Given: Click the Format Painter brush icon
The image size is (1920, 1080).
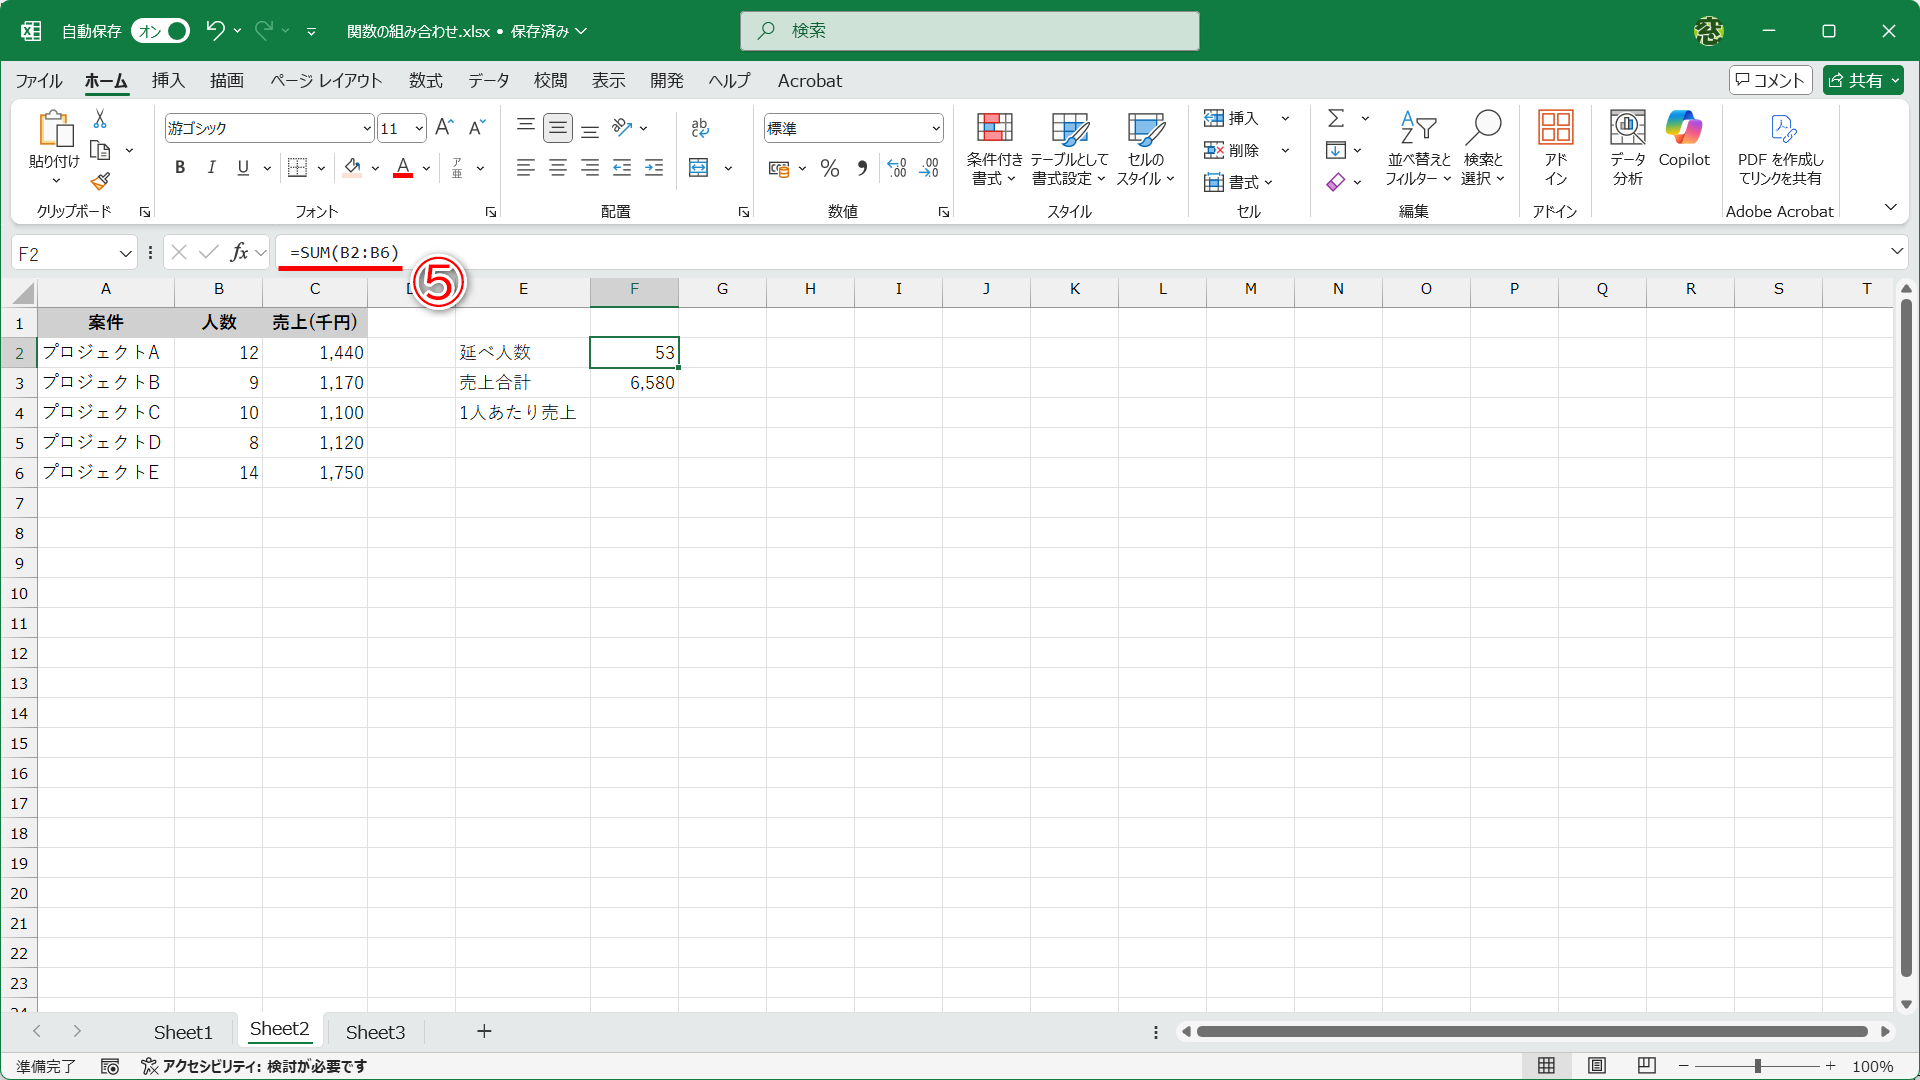Looking at the screenshot, I should (x=100, y=181).
